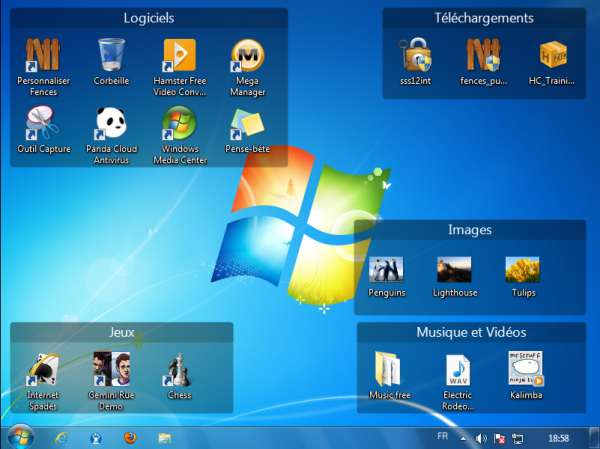Launch Hamster Free Video Converter
The width and height of the screenshot is (600, 449).
tap(179, 57)
